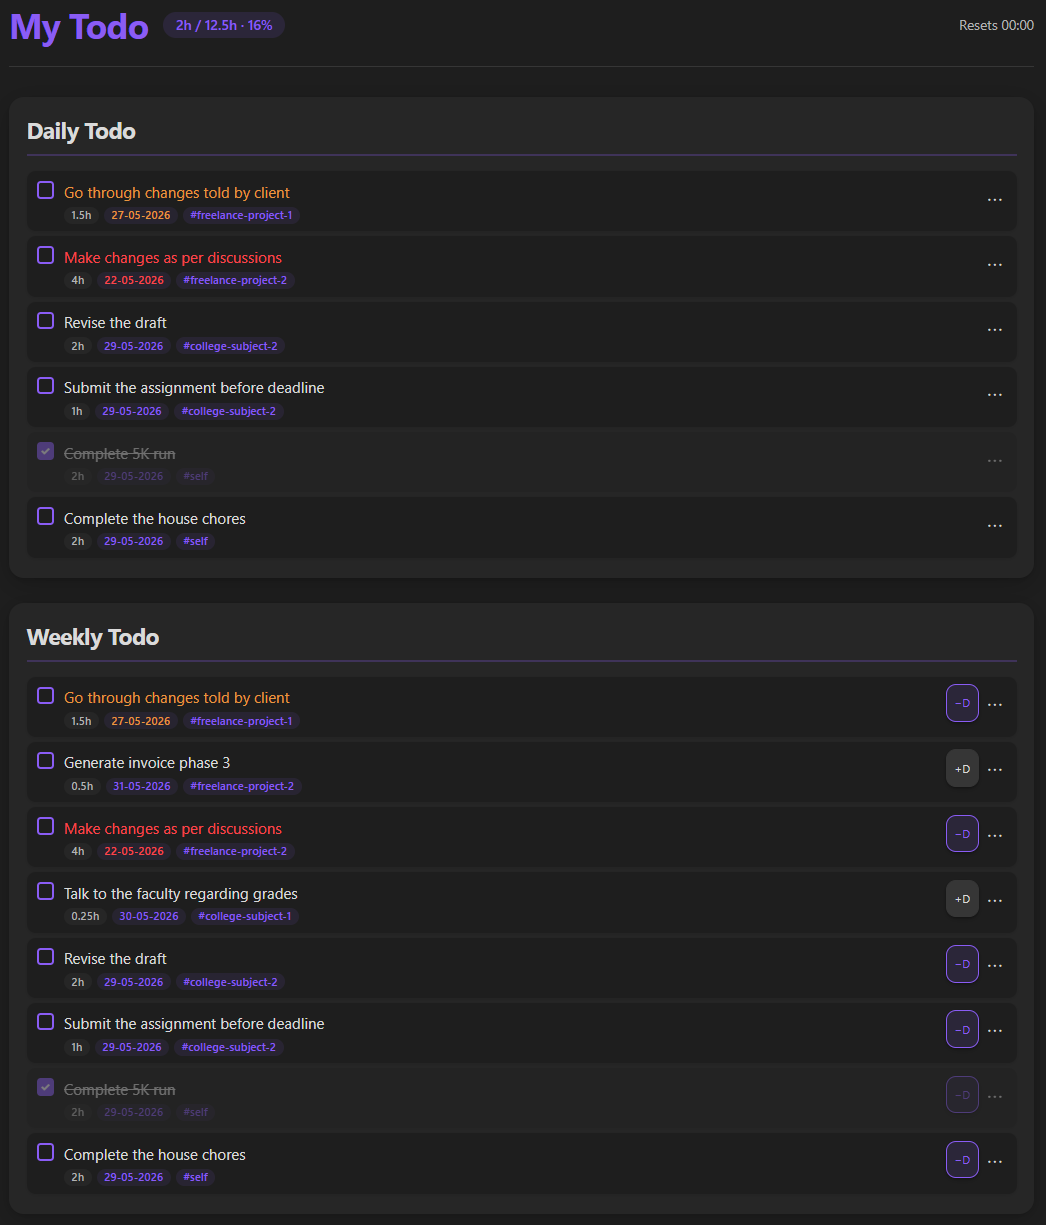
Task: Select the #college-subject-1 tag
Action: (x=244, y=916)
